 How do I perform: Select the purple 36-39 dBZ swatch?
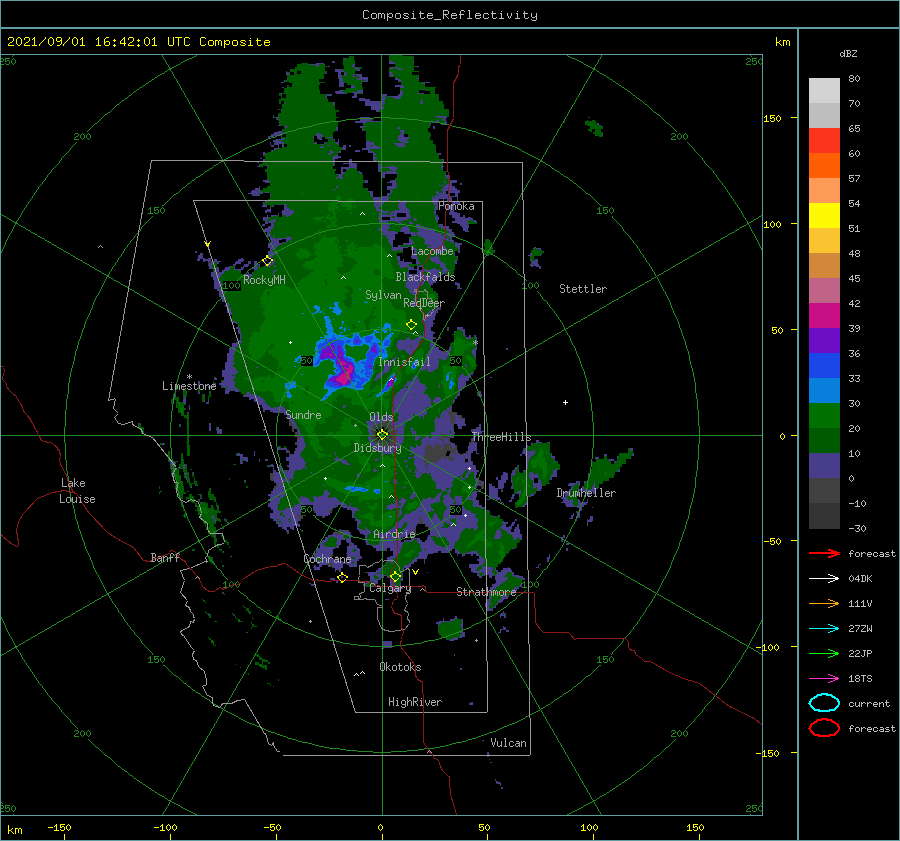(824, 340)
